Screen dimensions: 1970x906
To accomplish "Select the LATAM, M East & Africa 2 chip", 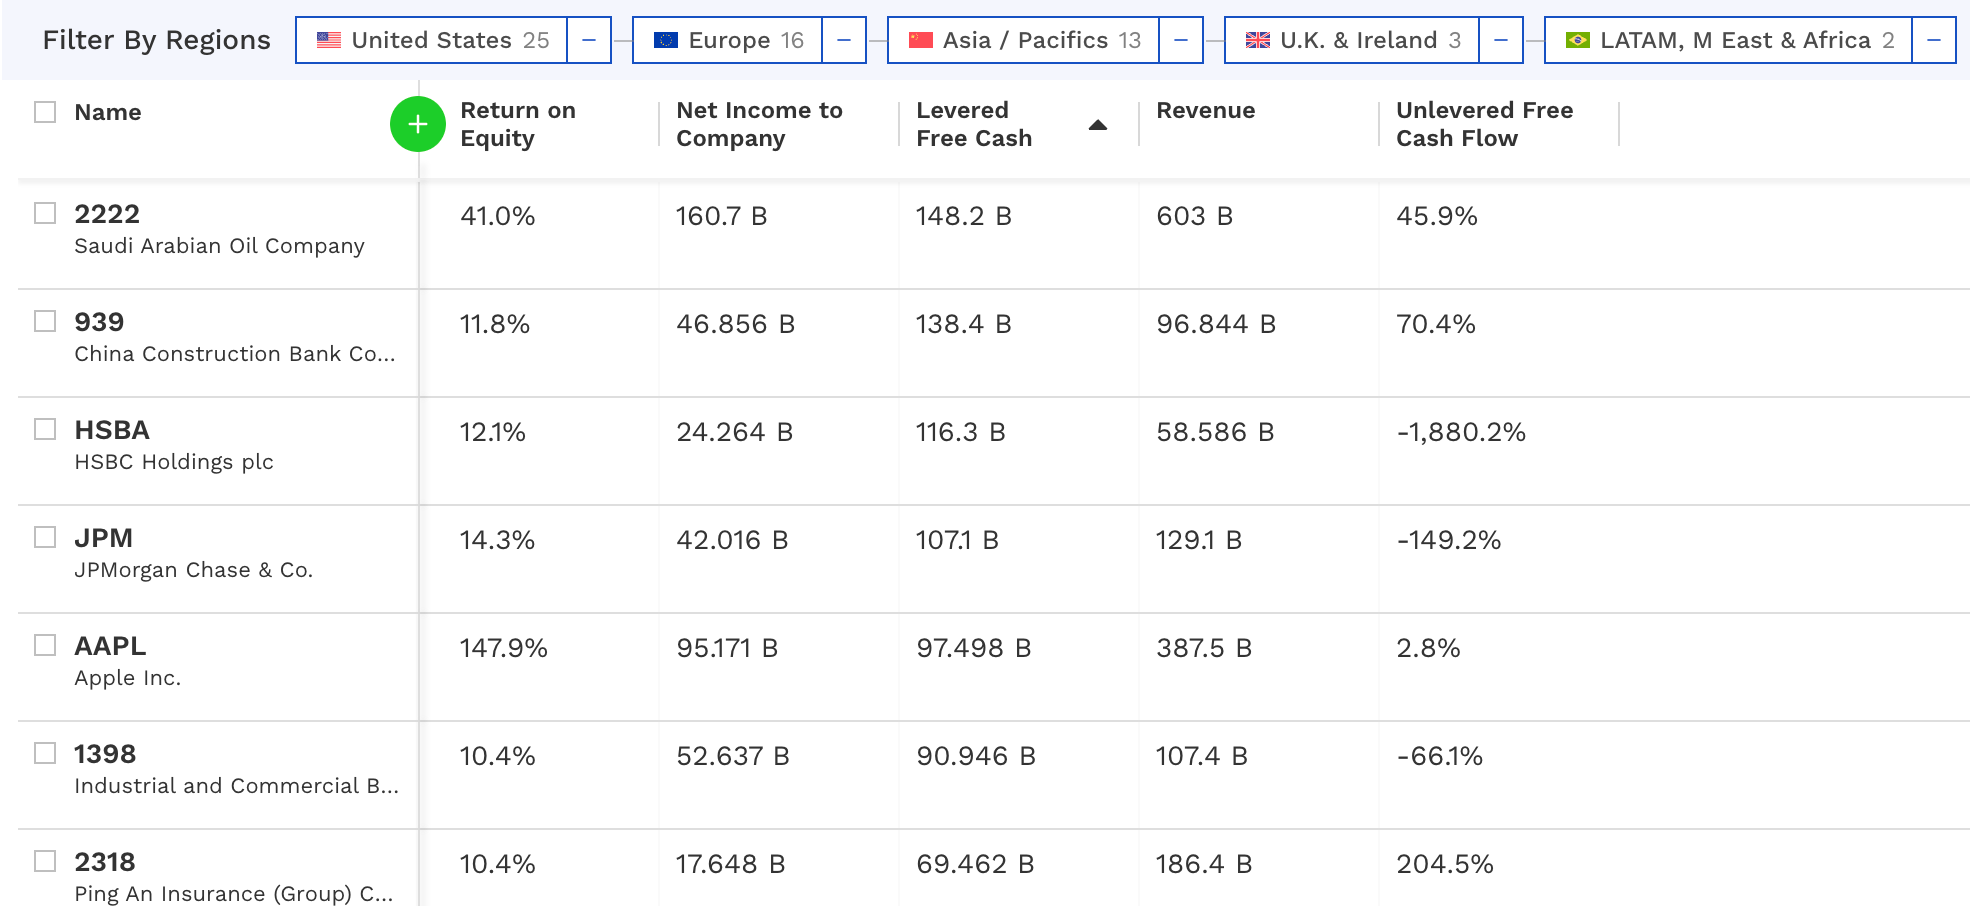I will click(x=1729, y=40).
